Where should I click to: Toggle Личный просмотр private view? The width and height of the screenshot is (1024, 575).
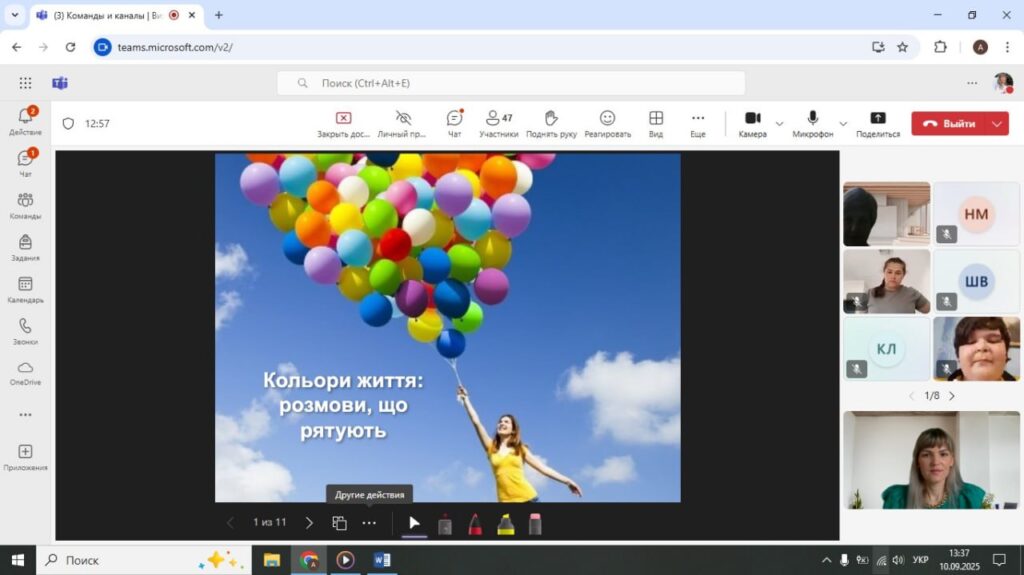point(403,118)
